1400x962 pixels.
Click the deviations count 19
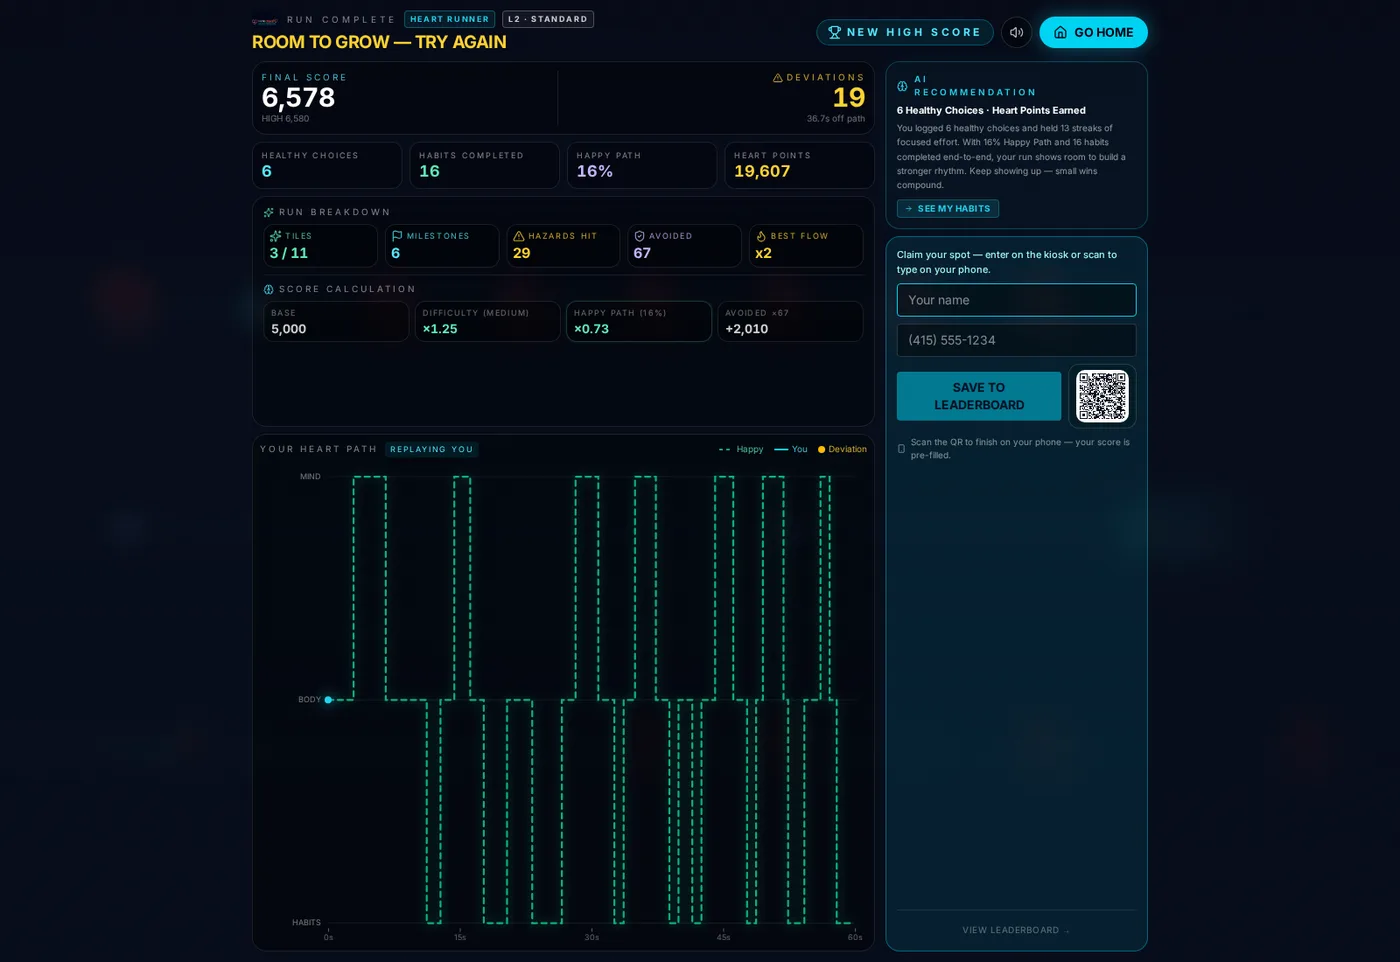849,97
